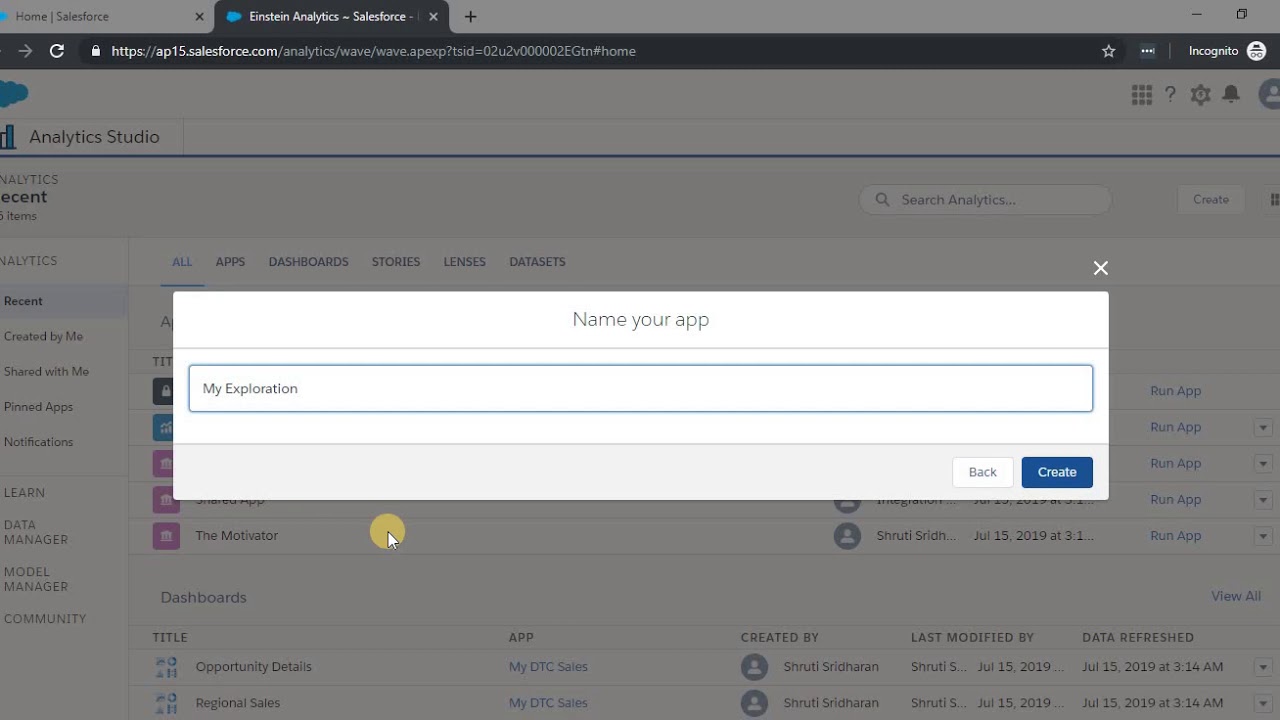
Task: Click the TITLE column header in Dashboards
Action: click(x=170, y=638)
